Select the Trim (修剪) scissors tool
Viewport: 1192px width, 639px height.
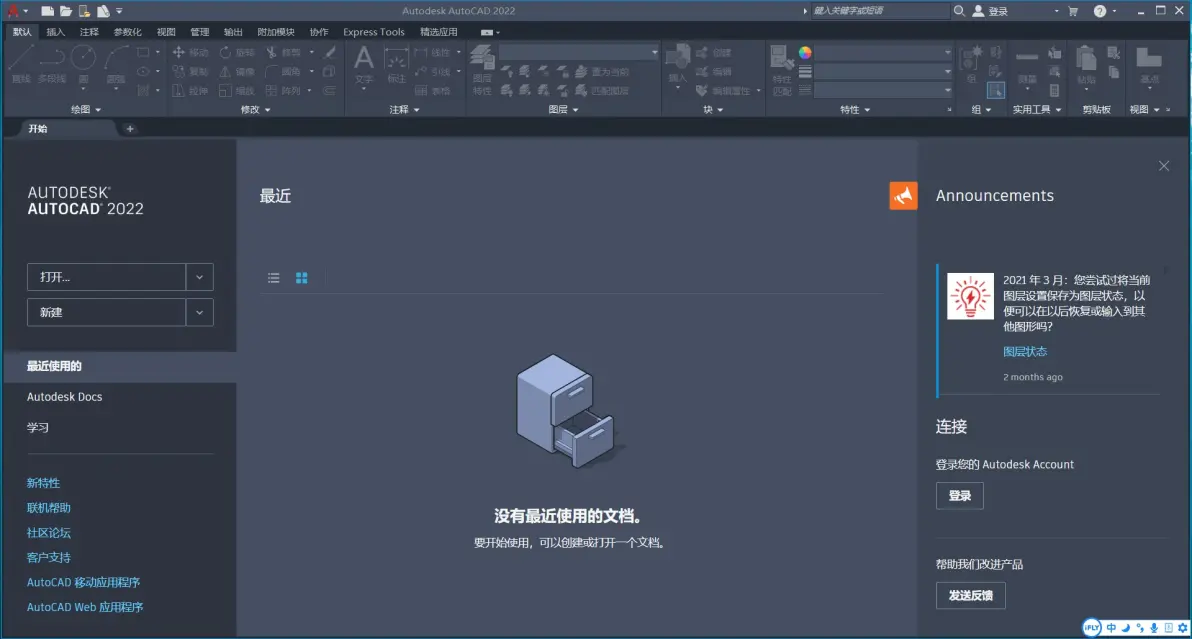[x=284, y=52]
